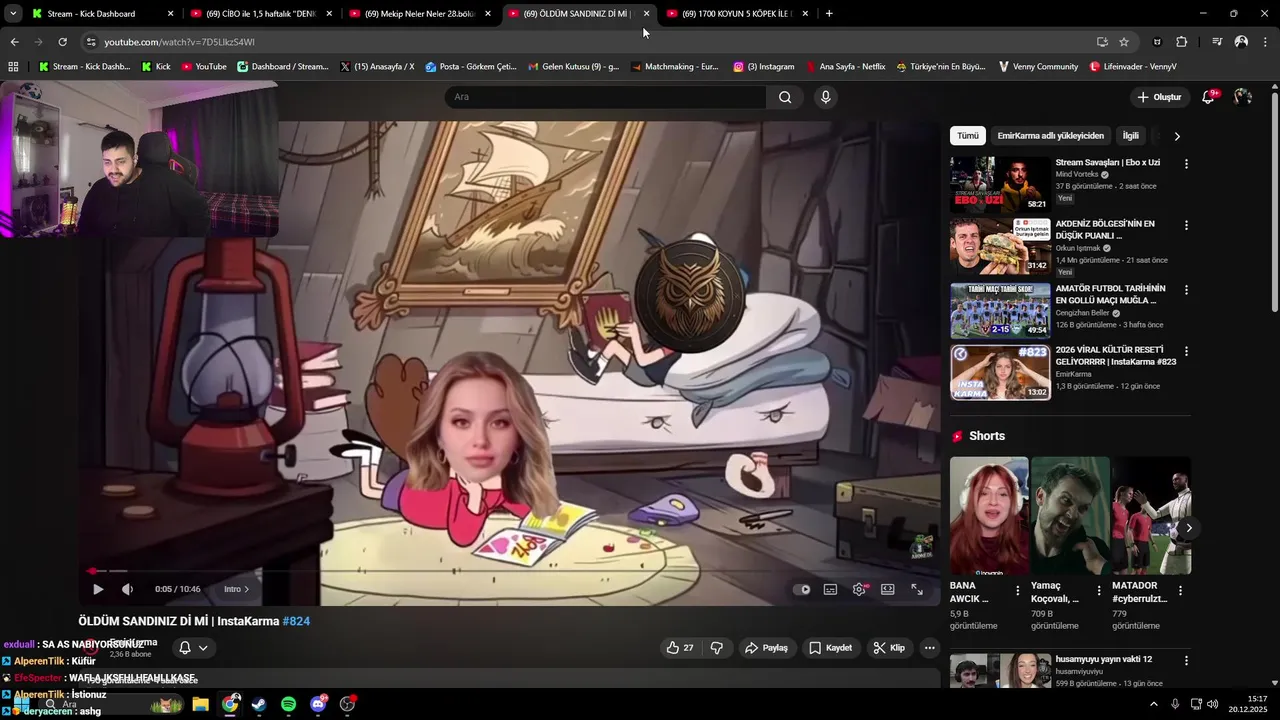Switch to Mekip Neler Neler 28.bölüm tab
The image size is (1280, 720).
420,14
